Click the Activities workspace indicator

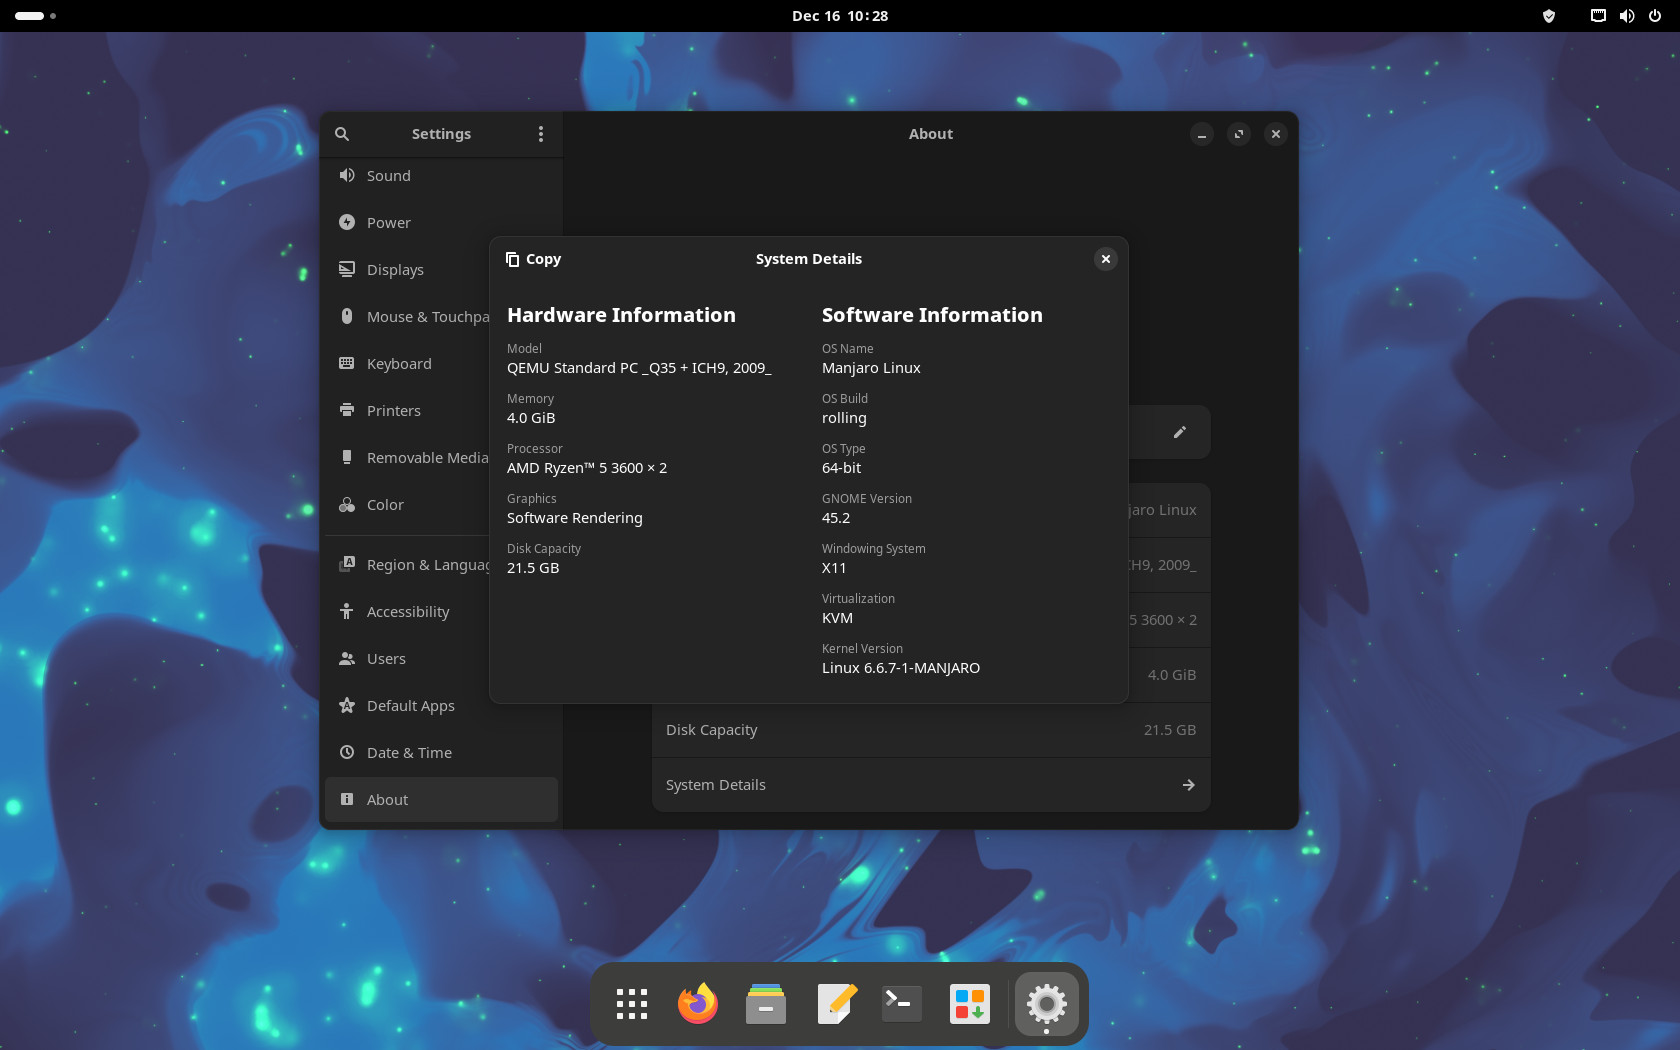coord(35,16)
